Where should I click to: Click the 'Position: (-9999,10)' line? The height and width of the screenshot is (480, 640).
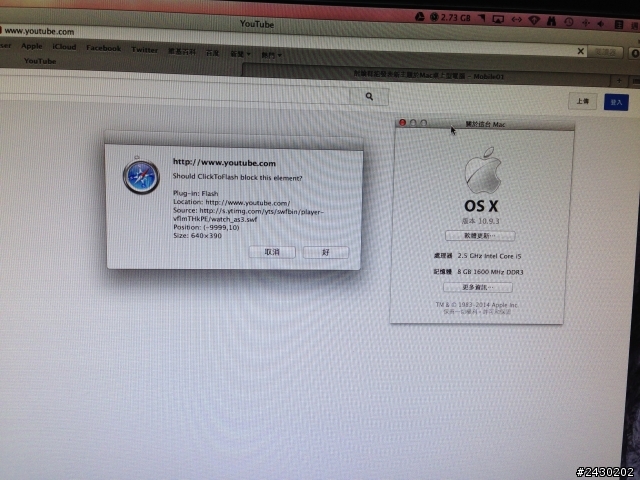coord(206,227)
